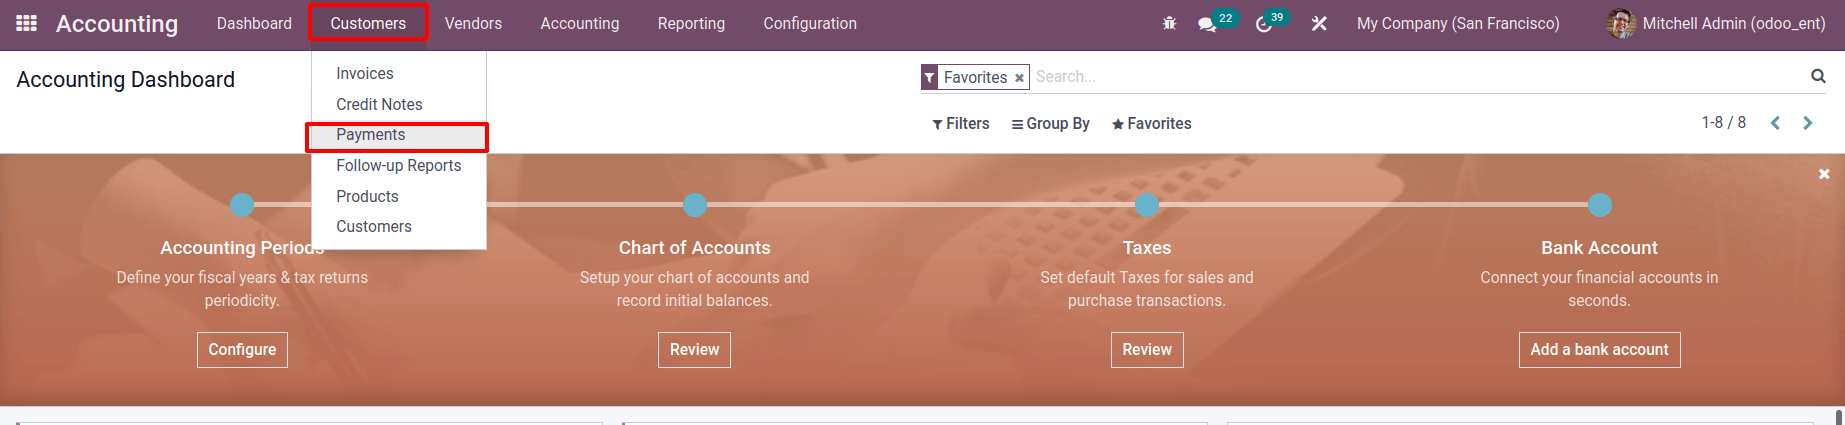Expand the Group By dropdown

(x=1051, y=124)
